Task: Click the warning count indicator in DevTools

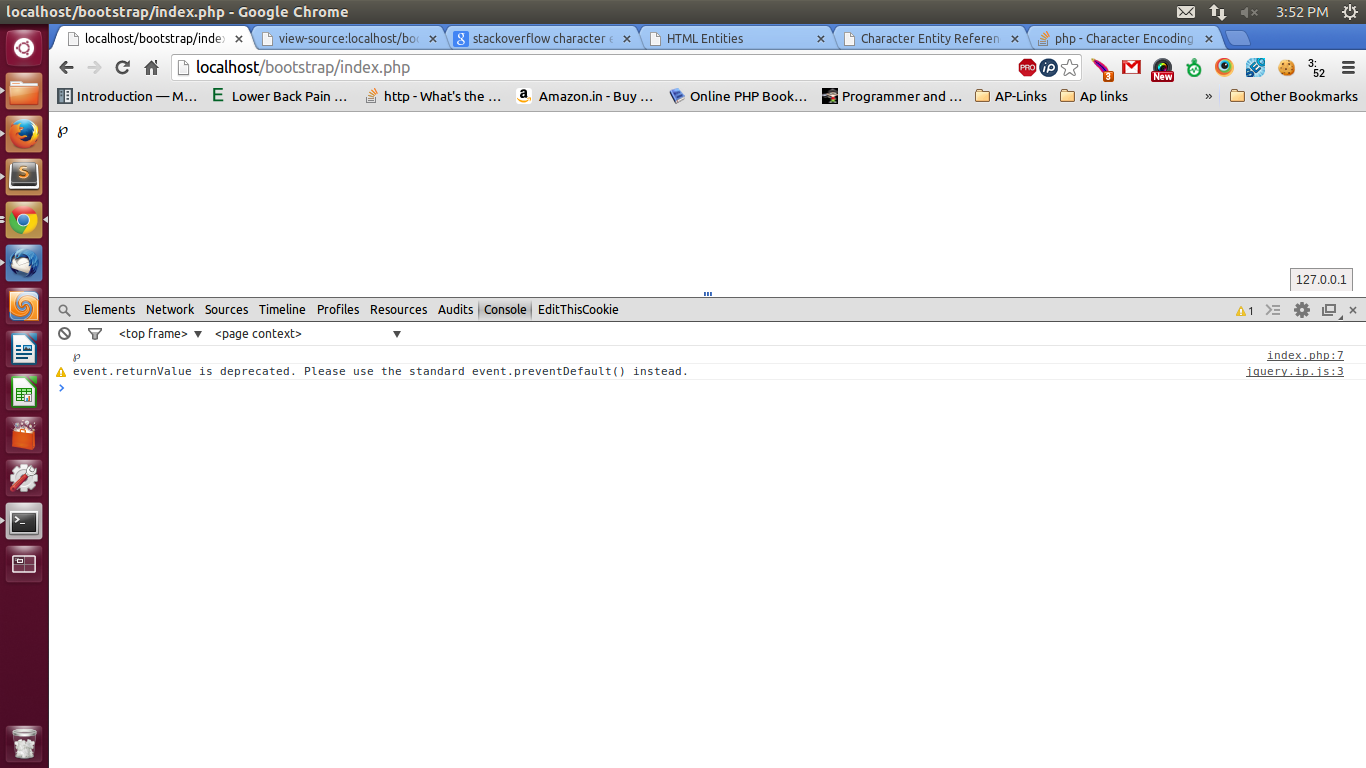Action: pos(1245,310)
